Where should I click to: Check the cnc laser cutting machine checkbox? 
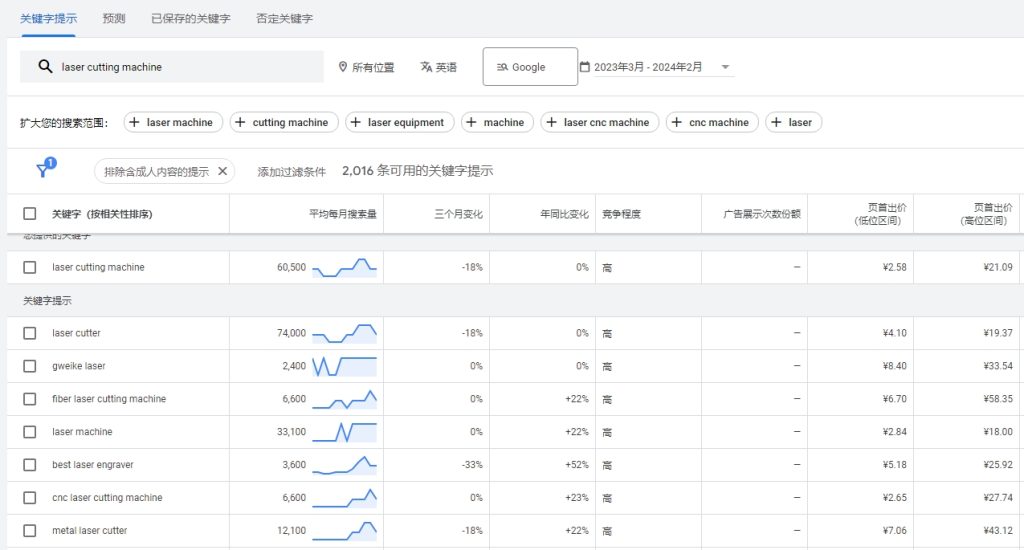pos(29,498)
